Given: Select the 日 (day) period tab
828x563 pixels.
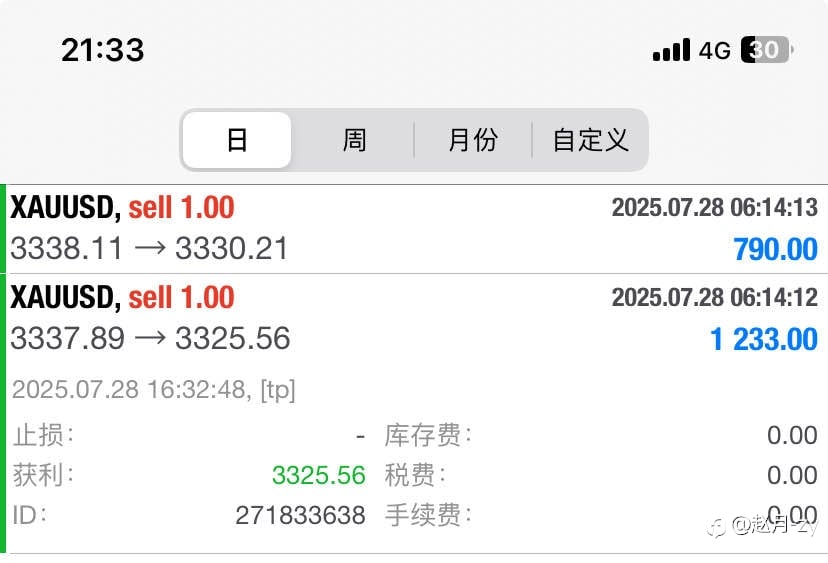Looking at the screenshot, I should [237, 140].
